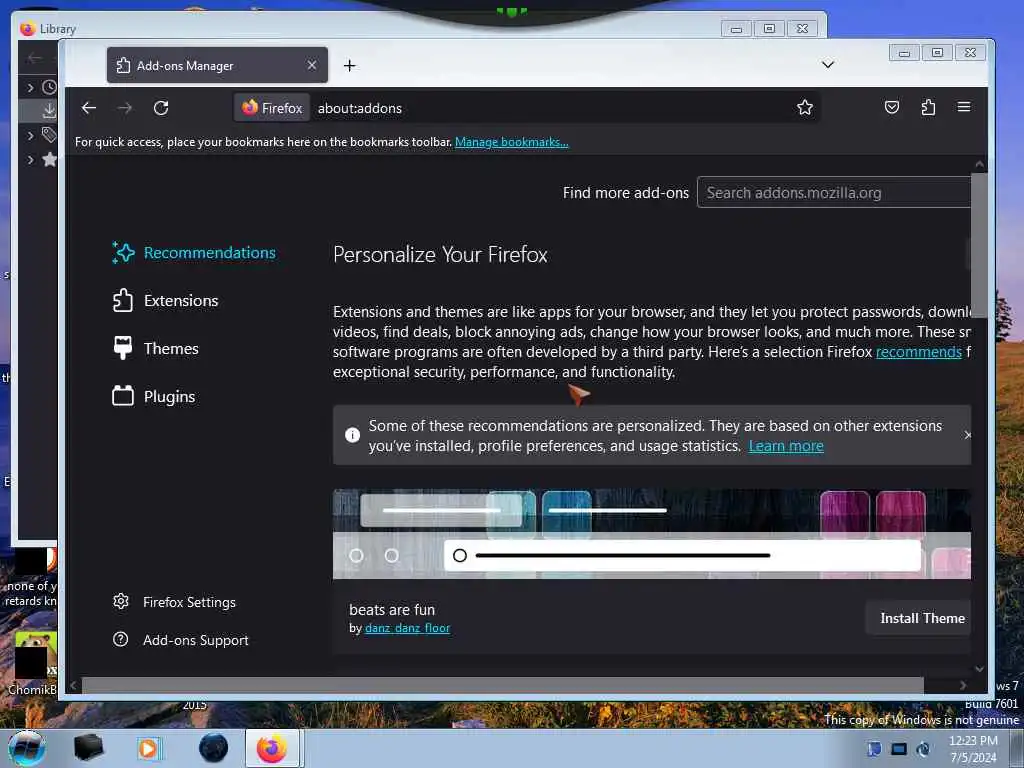Open the Recommendations category
The width and height of the screenshot is (1024, 768).
point(194,253)
